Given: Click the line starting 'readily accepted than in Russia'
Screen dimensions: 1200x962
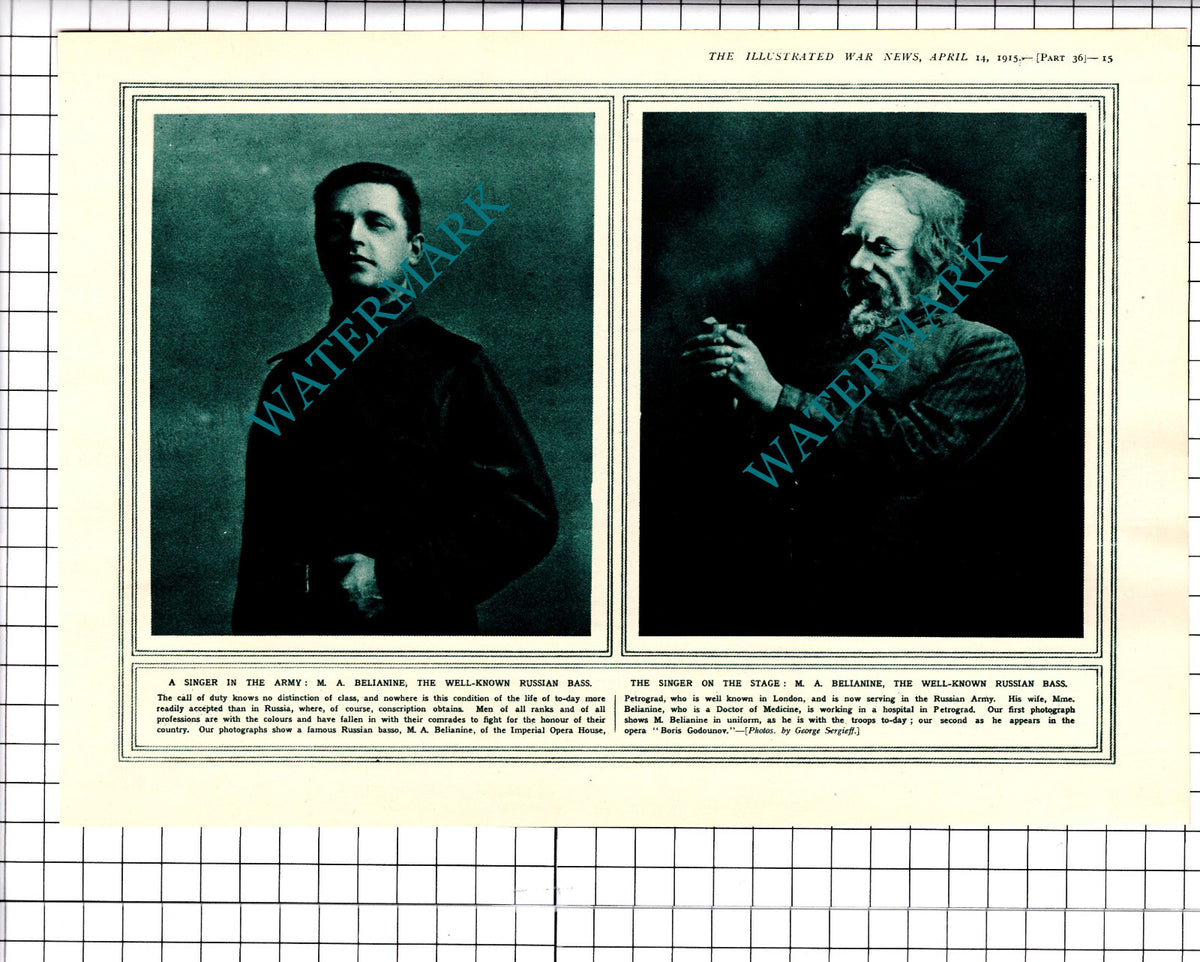Looking at the screenshot, I should pos(381,709).
